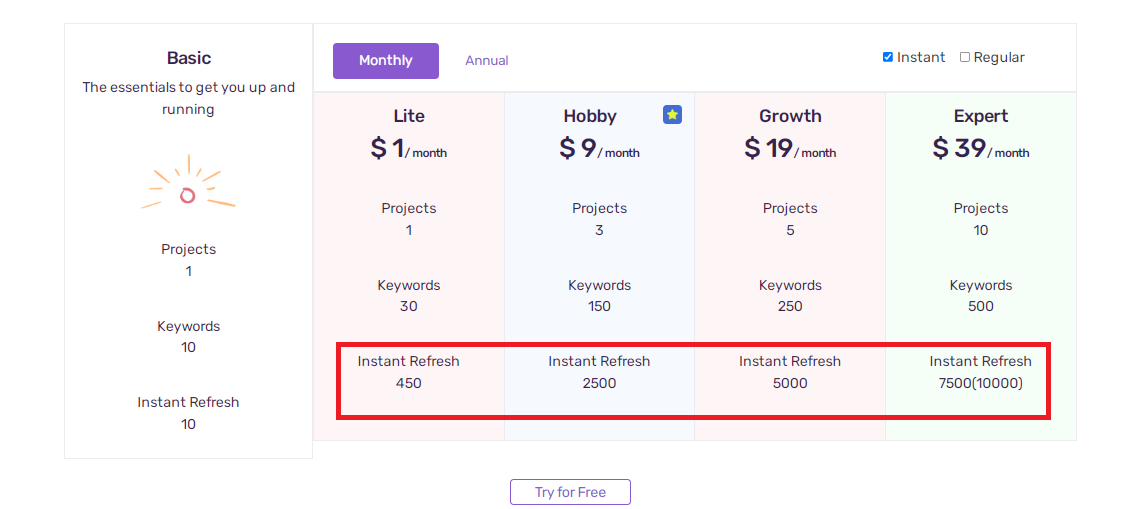Click the $39/month Expert price
The height and width of the screenshot is (509, 1144).
(981, 148)
